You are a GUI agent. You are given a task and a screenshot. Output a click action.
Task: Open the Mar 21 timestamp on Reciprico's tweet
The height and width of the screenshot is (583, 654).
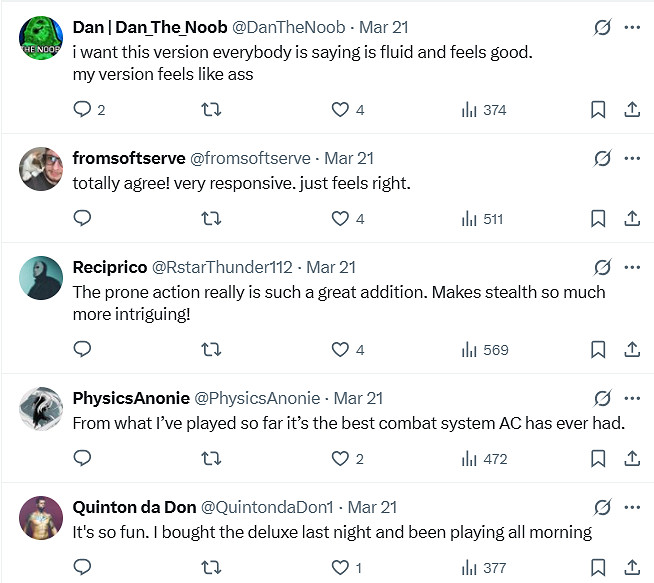pyautogui.click(x=332, y=267)
